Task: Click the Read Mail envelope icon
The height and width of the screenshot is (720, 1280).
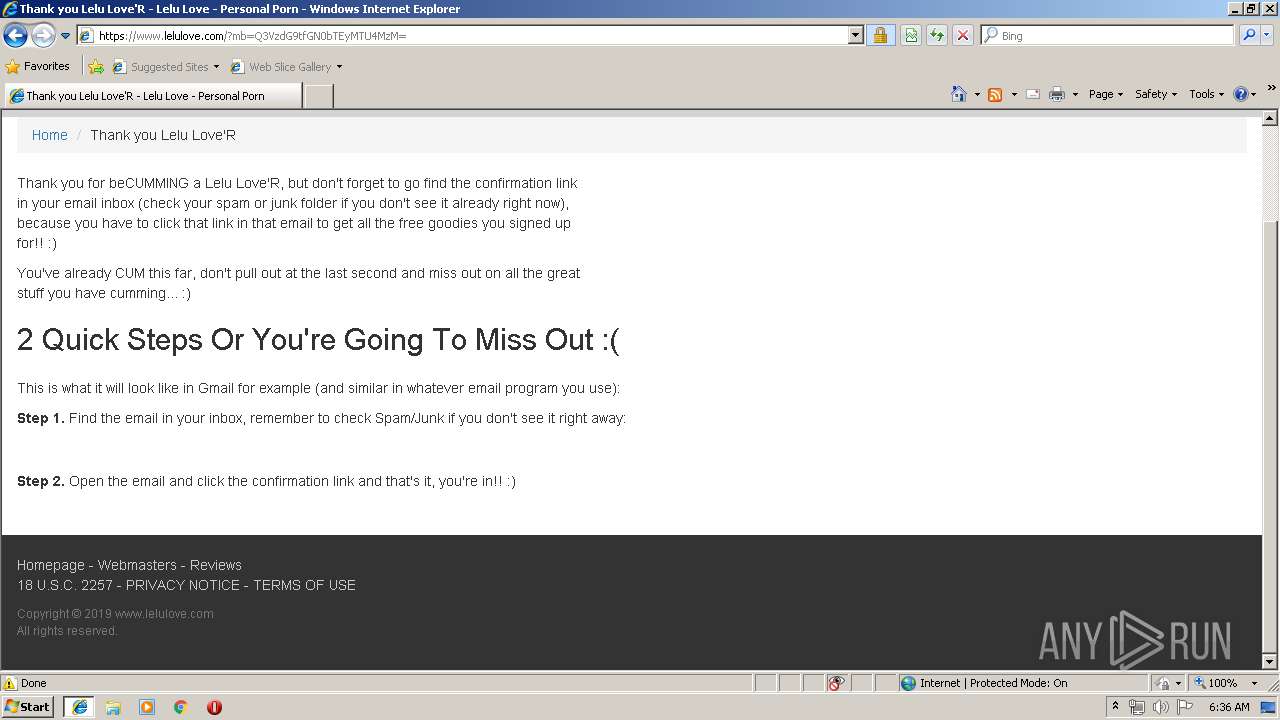Action: click(1033, 94)
